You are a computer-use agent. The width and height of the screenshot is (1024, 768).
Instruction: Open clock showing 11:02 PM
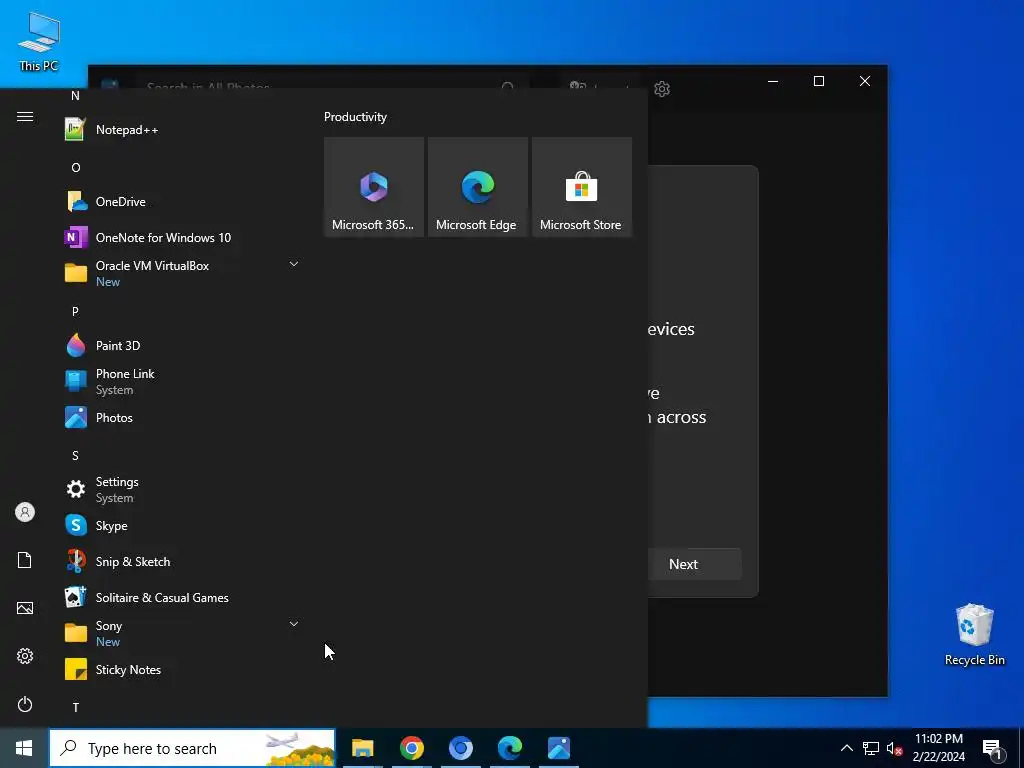pyautogui.click(x=938, y=748)
